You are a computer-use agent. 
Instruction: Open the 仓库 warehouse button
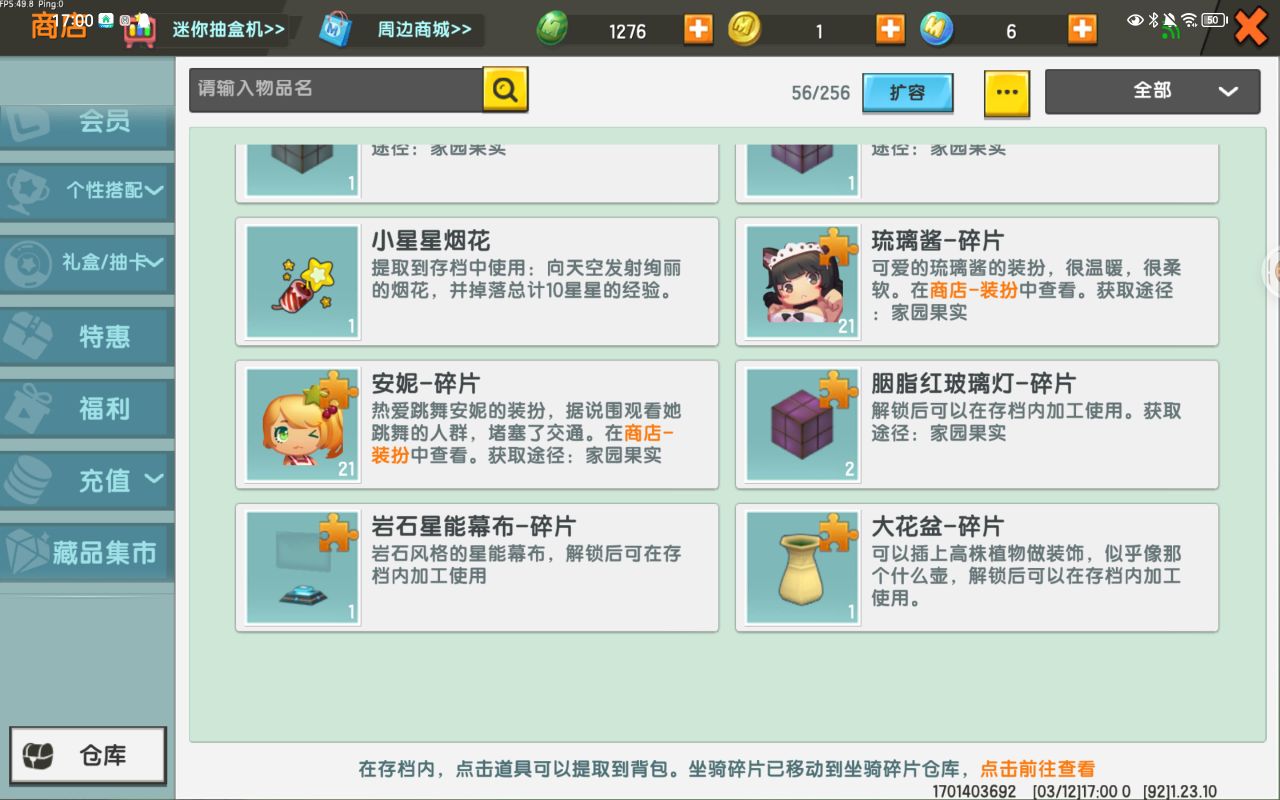click(88, 755)
